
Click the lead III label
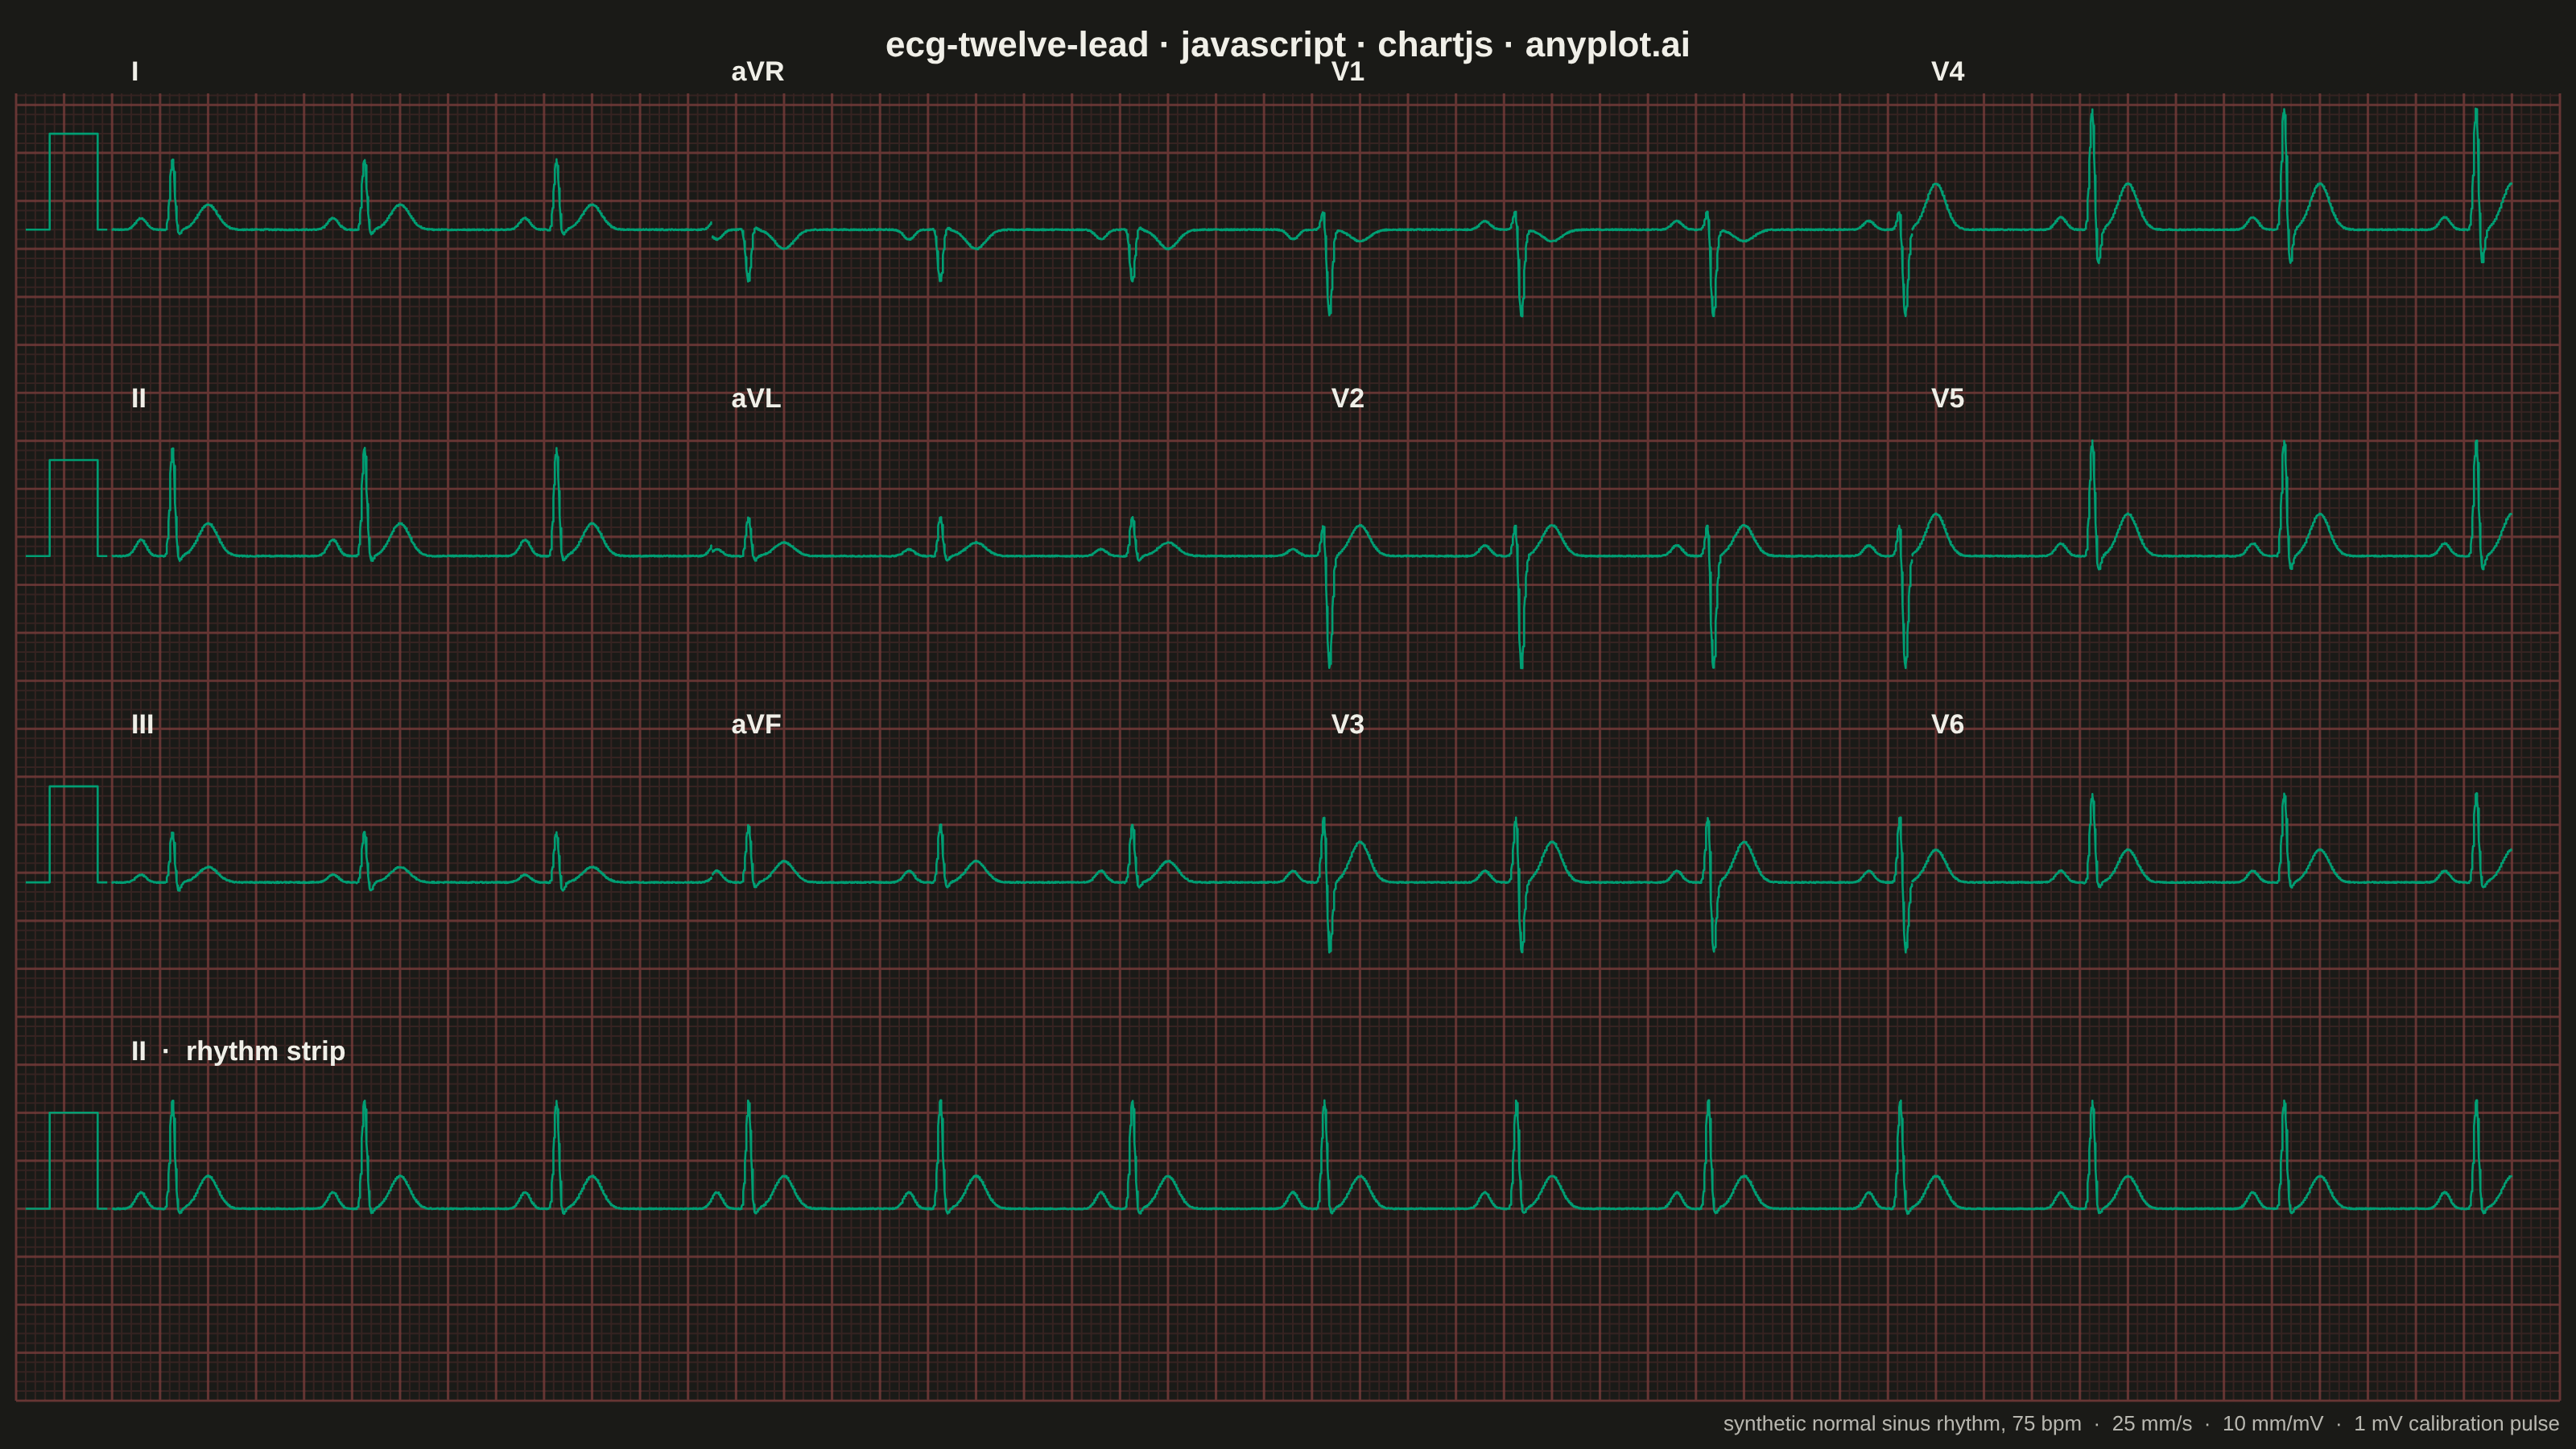click(x=142, y=724)
